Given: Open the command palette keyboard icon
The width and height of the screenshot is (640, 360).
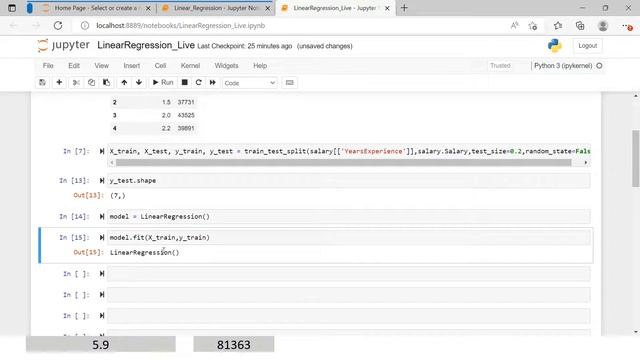Looking at the screenshot, I should pyautogui.click(x=289, y=82).
